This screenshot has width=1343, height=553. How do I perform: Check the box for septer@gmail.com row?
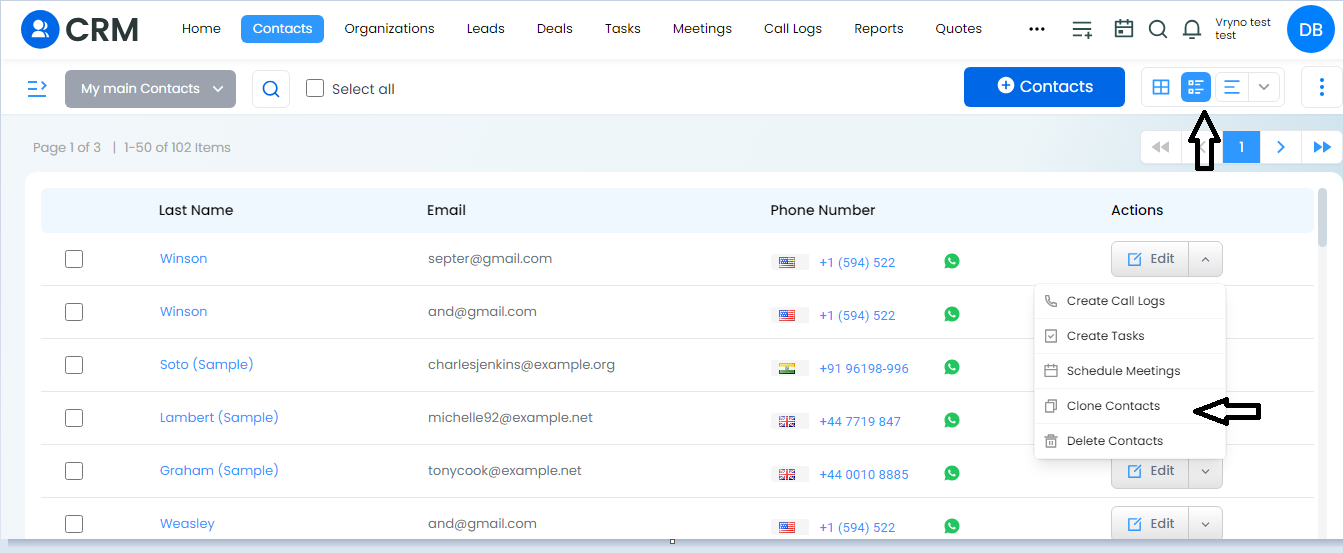point(74,259)
